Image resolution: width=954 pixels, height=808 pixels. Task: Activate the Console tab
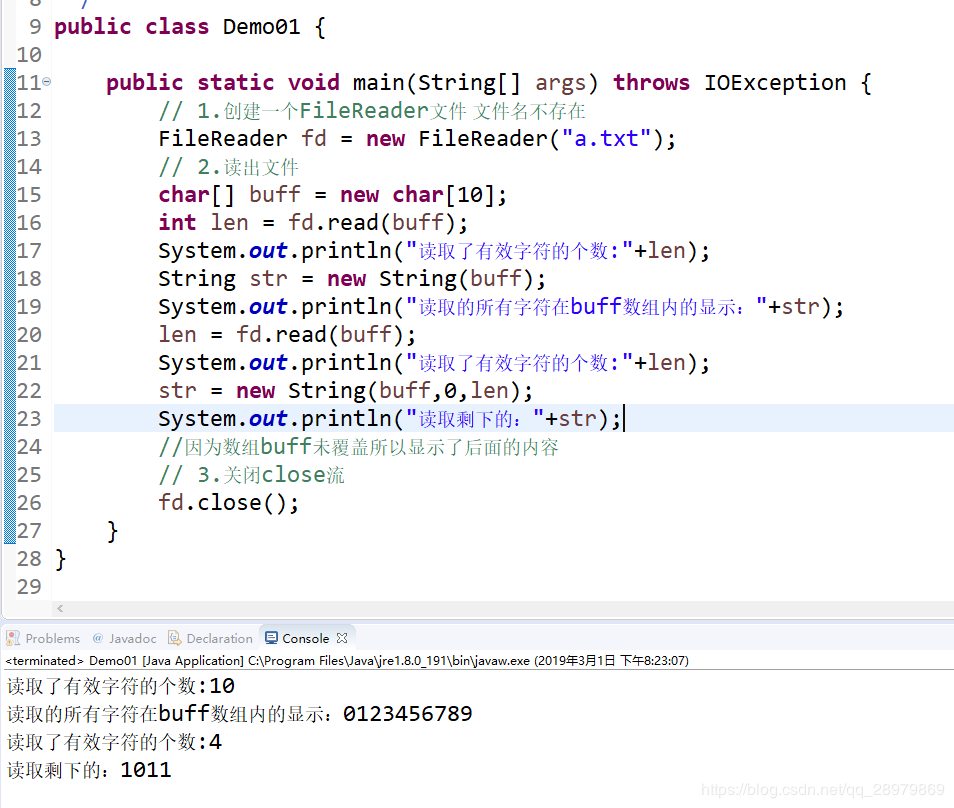(x=298, y=638)
